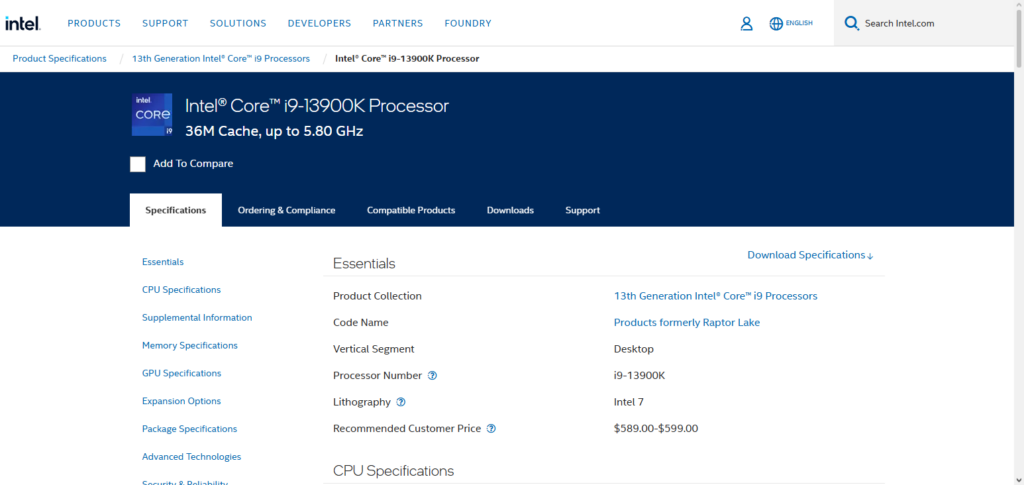The height and width of the screenshot is (485, 1024).
Task: Jump to Essentials in sidebar
Action: (x=163, y=262)
